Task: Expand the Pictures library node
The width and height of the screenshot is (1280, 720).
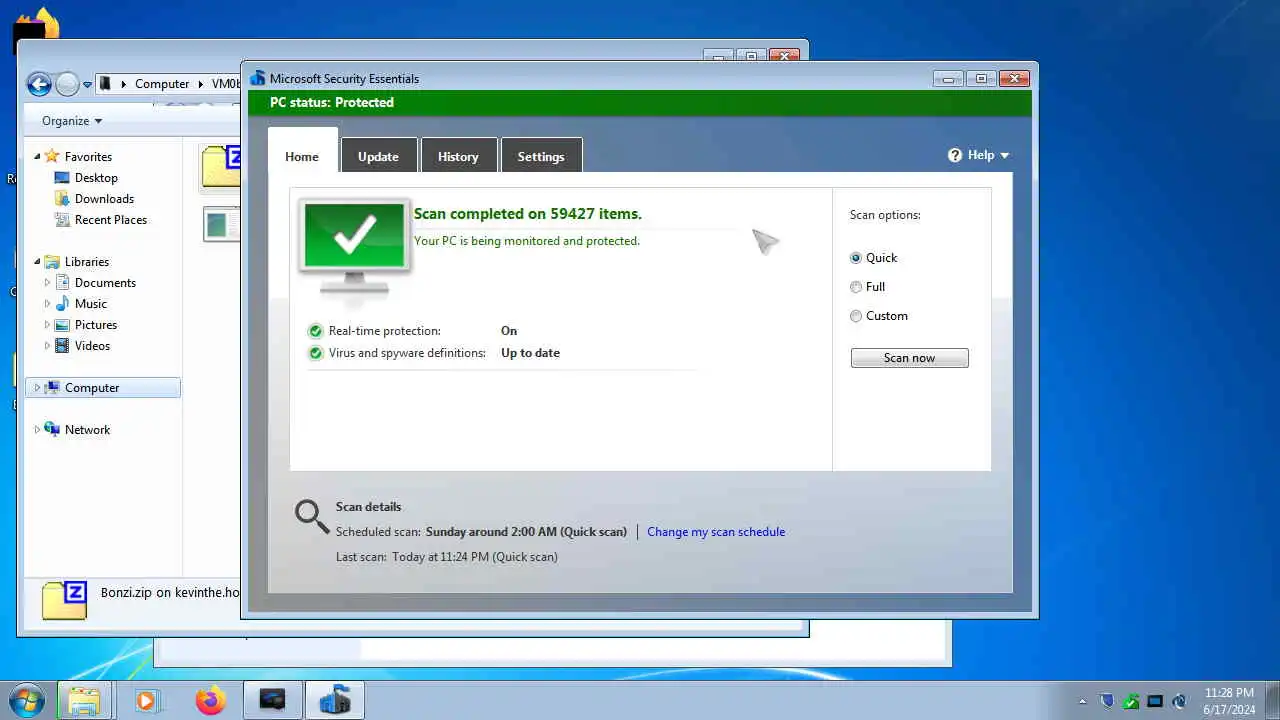Action: click(47, 325)
